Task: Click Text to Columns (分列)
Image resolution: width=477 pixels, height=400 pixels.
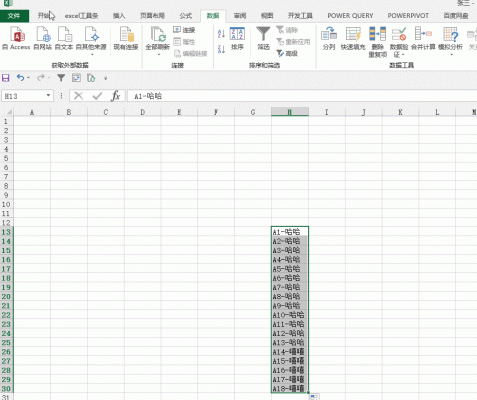Action: [x=329, y=38]
